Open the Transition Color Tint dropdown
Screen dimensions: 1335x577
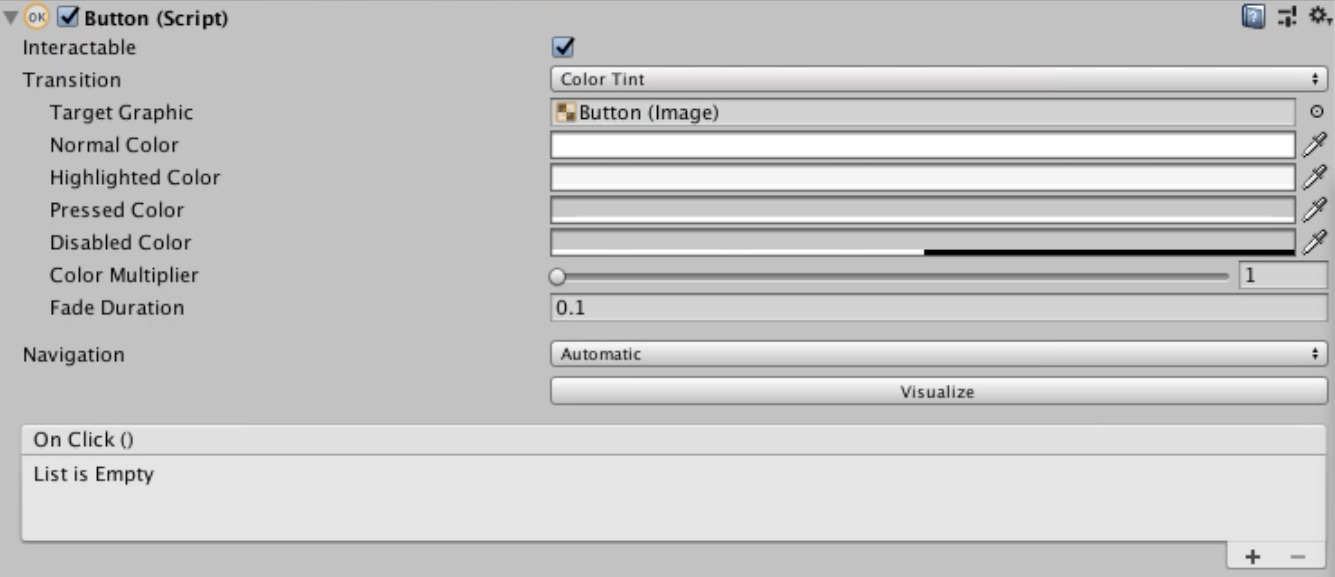(x=938, y=80)
